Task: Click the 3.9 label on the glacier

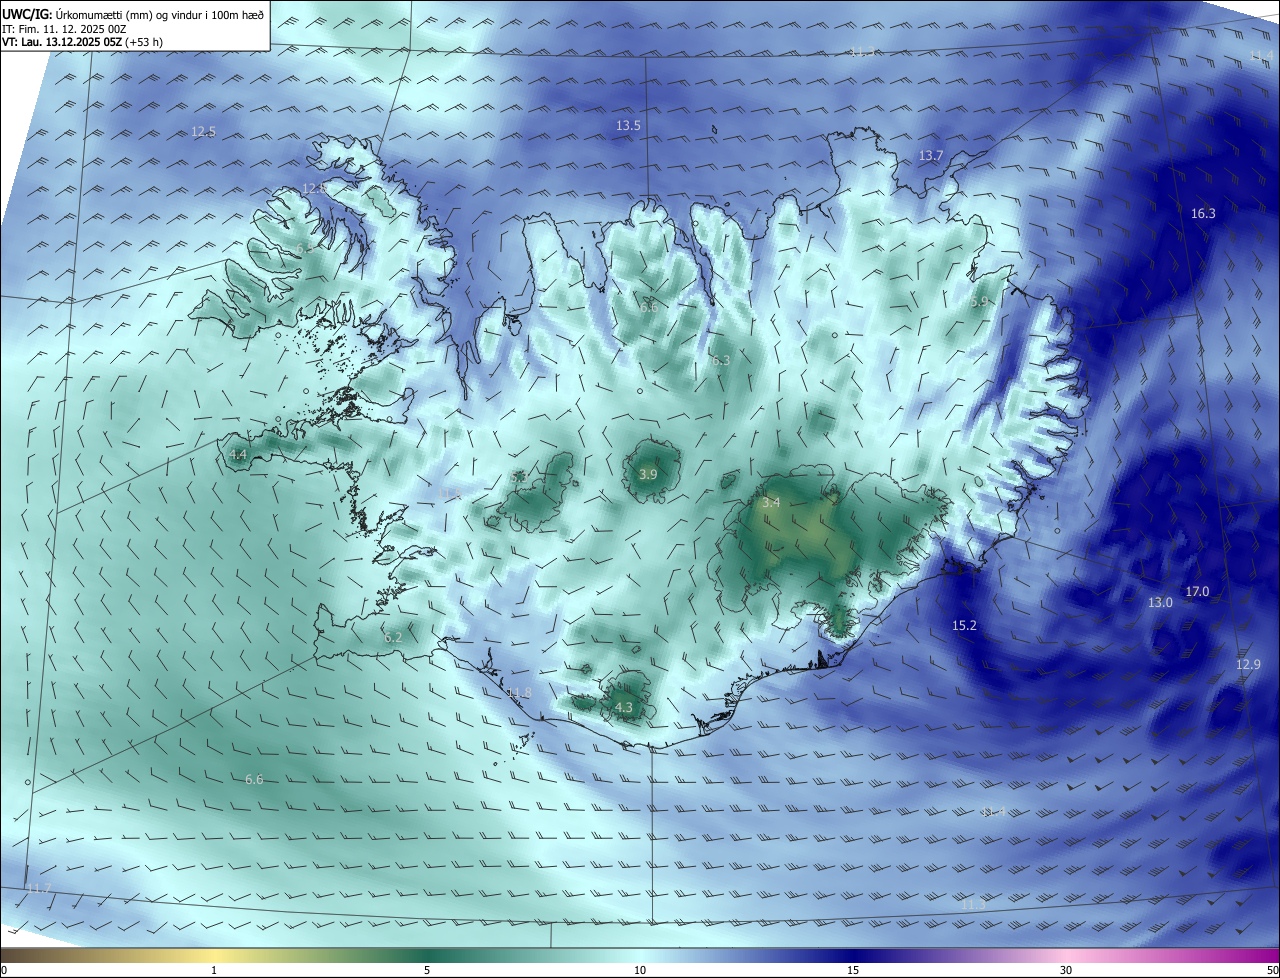Action: [648, 474]
